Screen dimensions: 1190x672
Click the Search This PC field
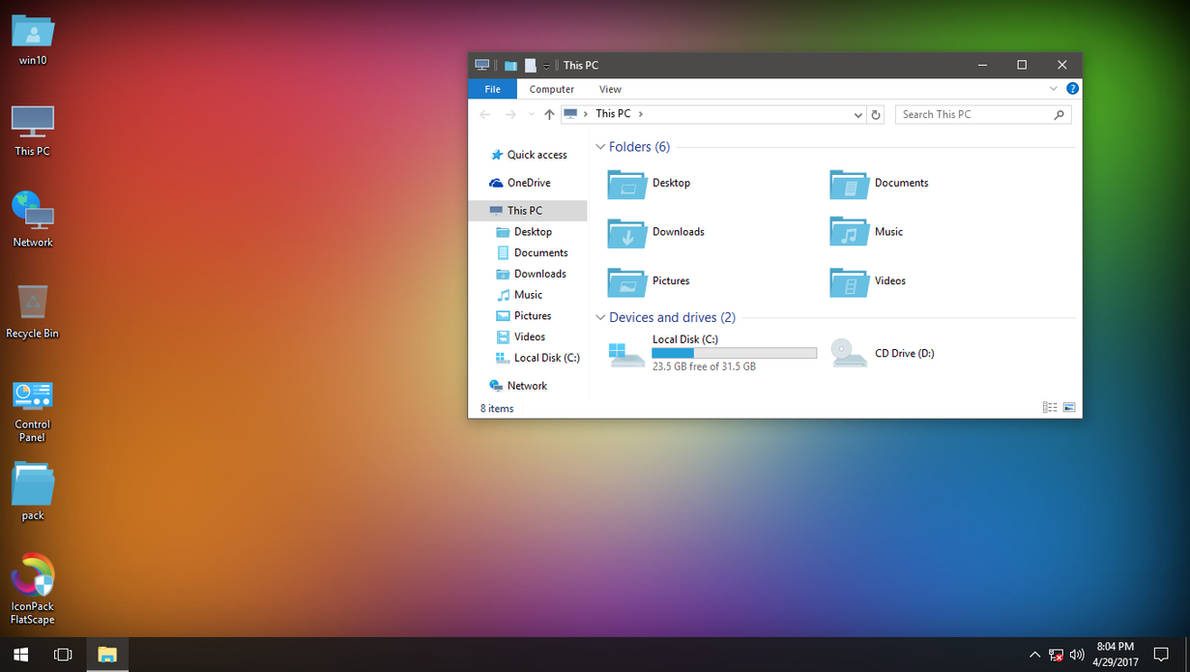click(983, 115)
